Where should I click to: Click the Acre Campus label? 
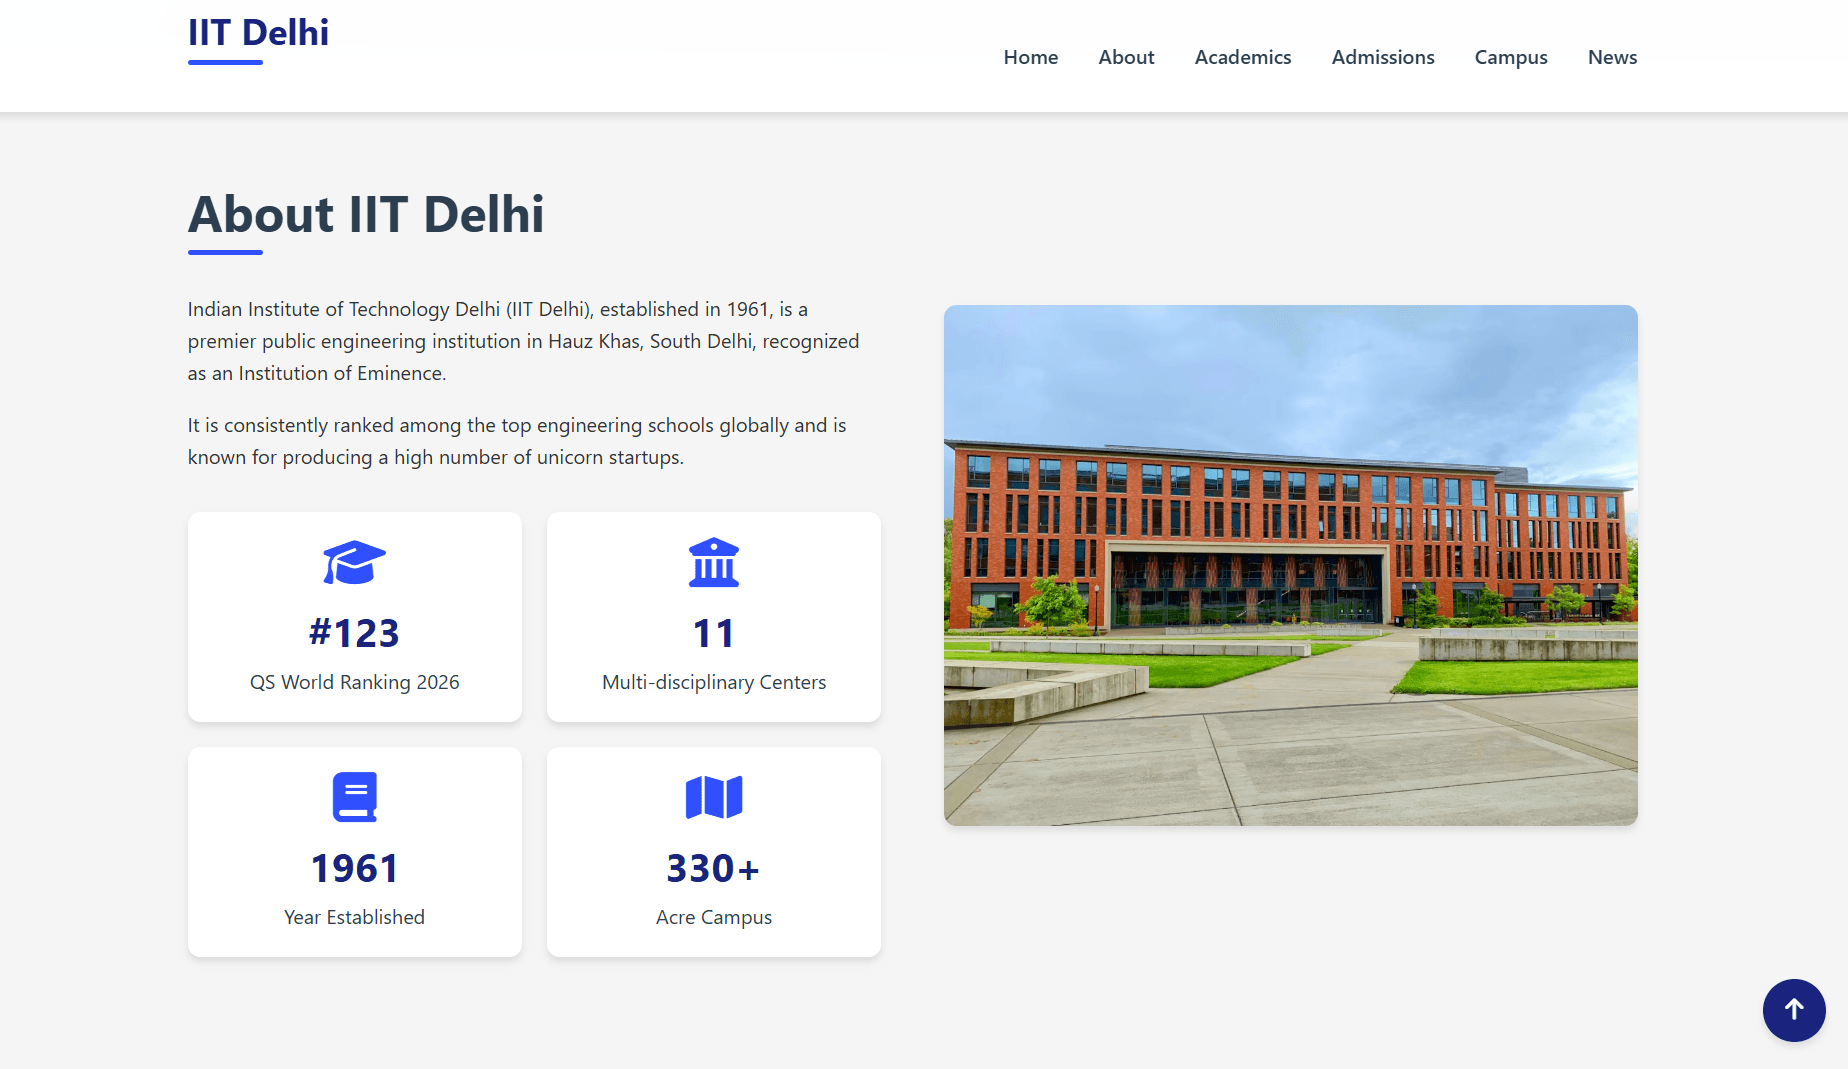click(714, 917)
